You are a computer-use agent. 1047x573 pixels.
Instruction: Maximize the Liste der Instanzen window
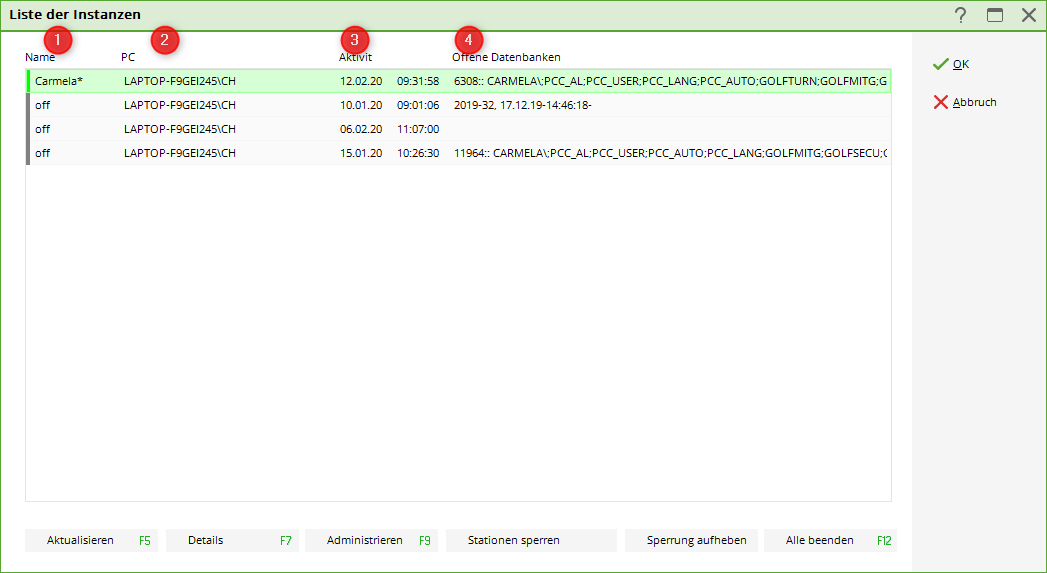tap(995, 15)
